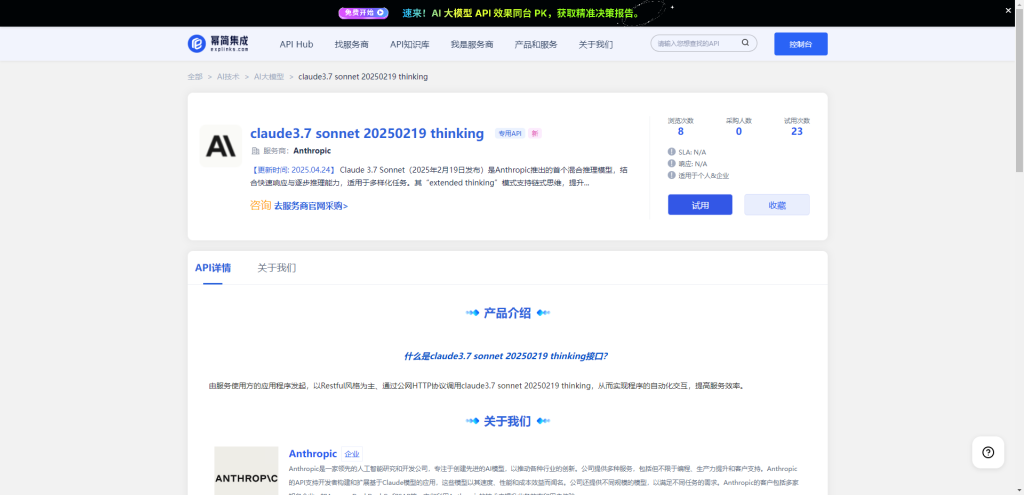Open the 找服务商 menu

click(352, 44)
